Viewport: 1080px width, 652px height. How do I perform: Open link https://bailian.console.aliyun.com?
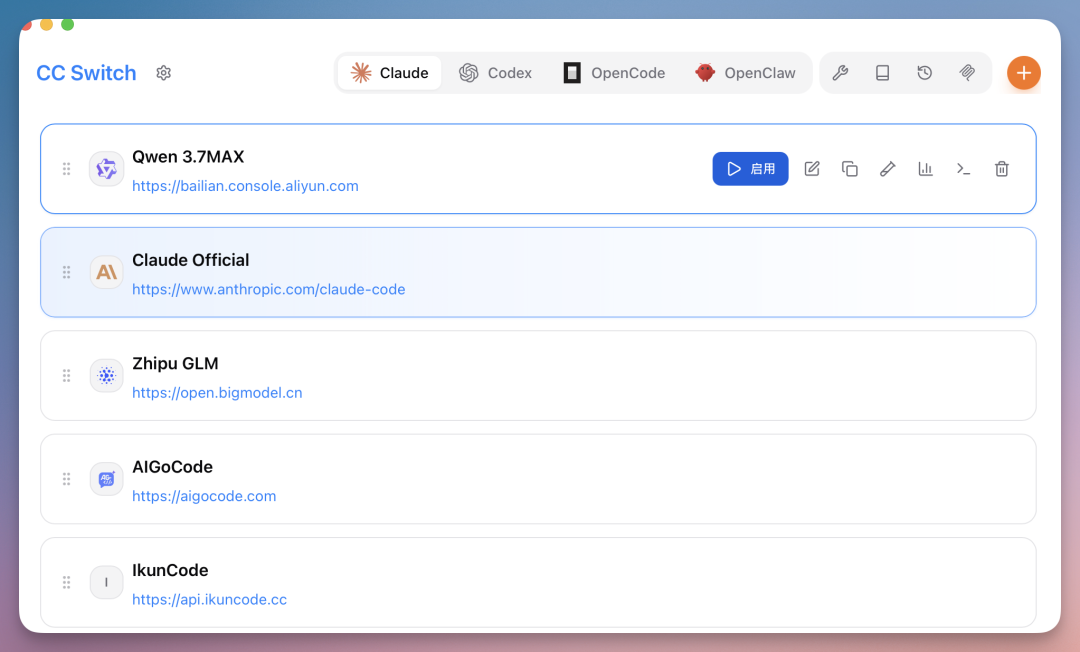coord(245,186)
